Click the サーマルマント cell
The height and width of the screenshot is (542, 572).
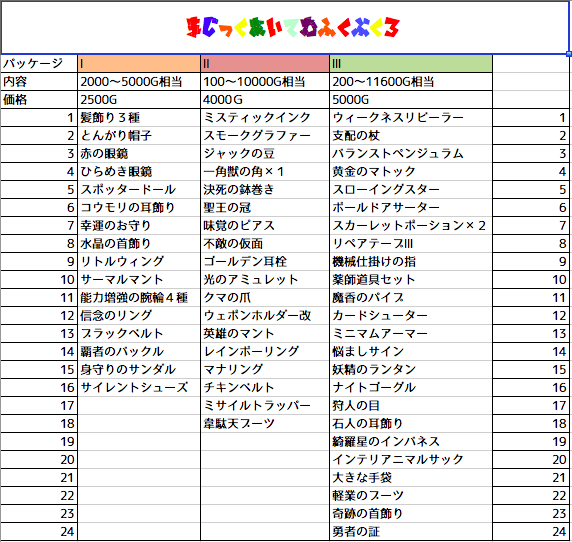139,279
